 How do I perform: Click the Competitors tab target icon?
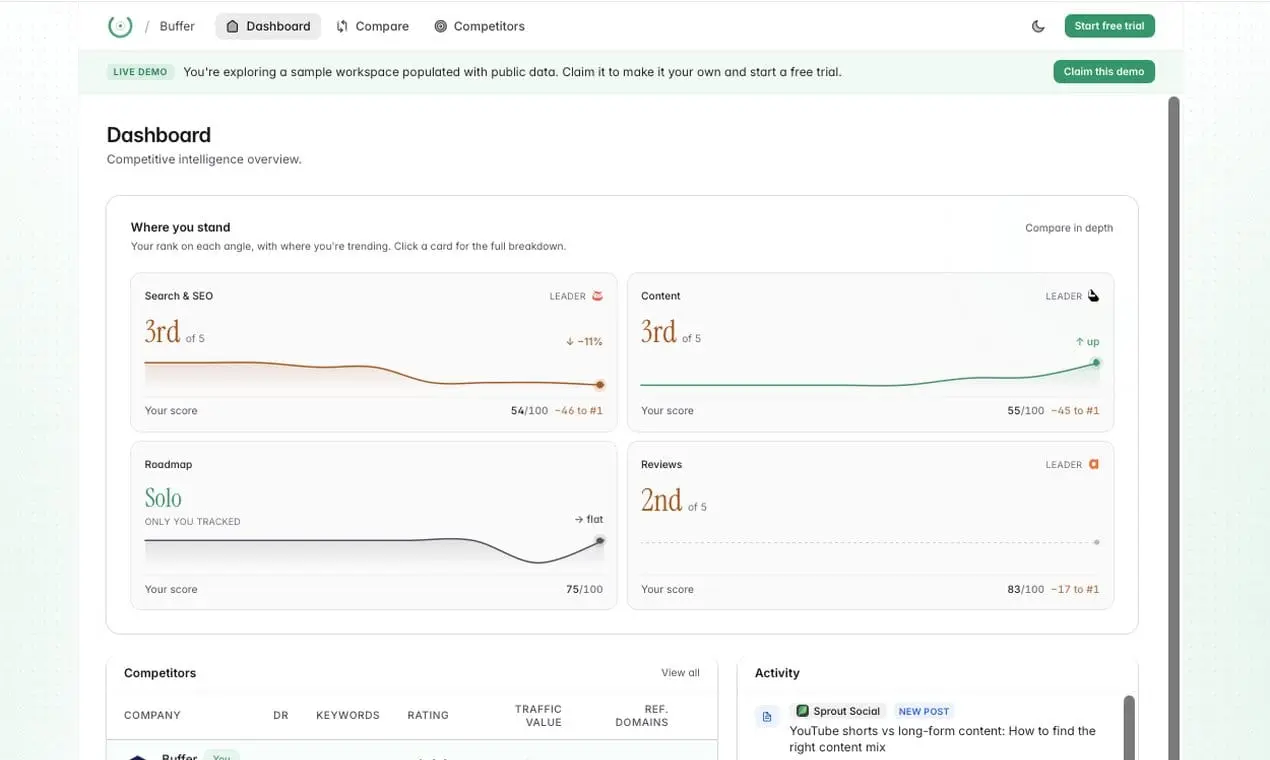[x=440, y=26]
